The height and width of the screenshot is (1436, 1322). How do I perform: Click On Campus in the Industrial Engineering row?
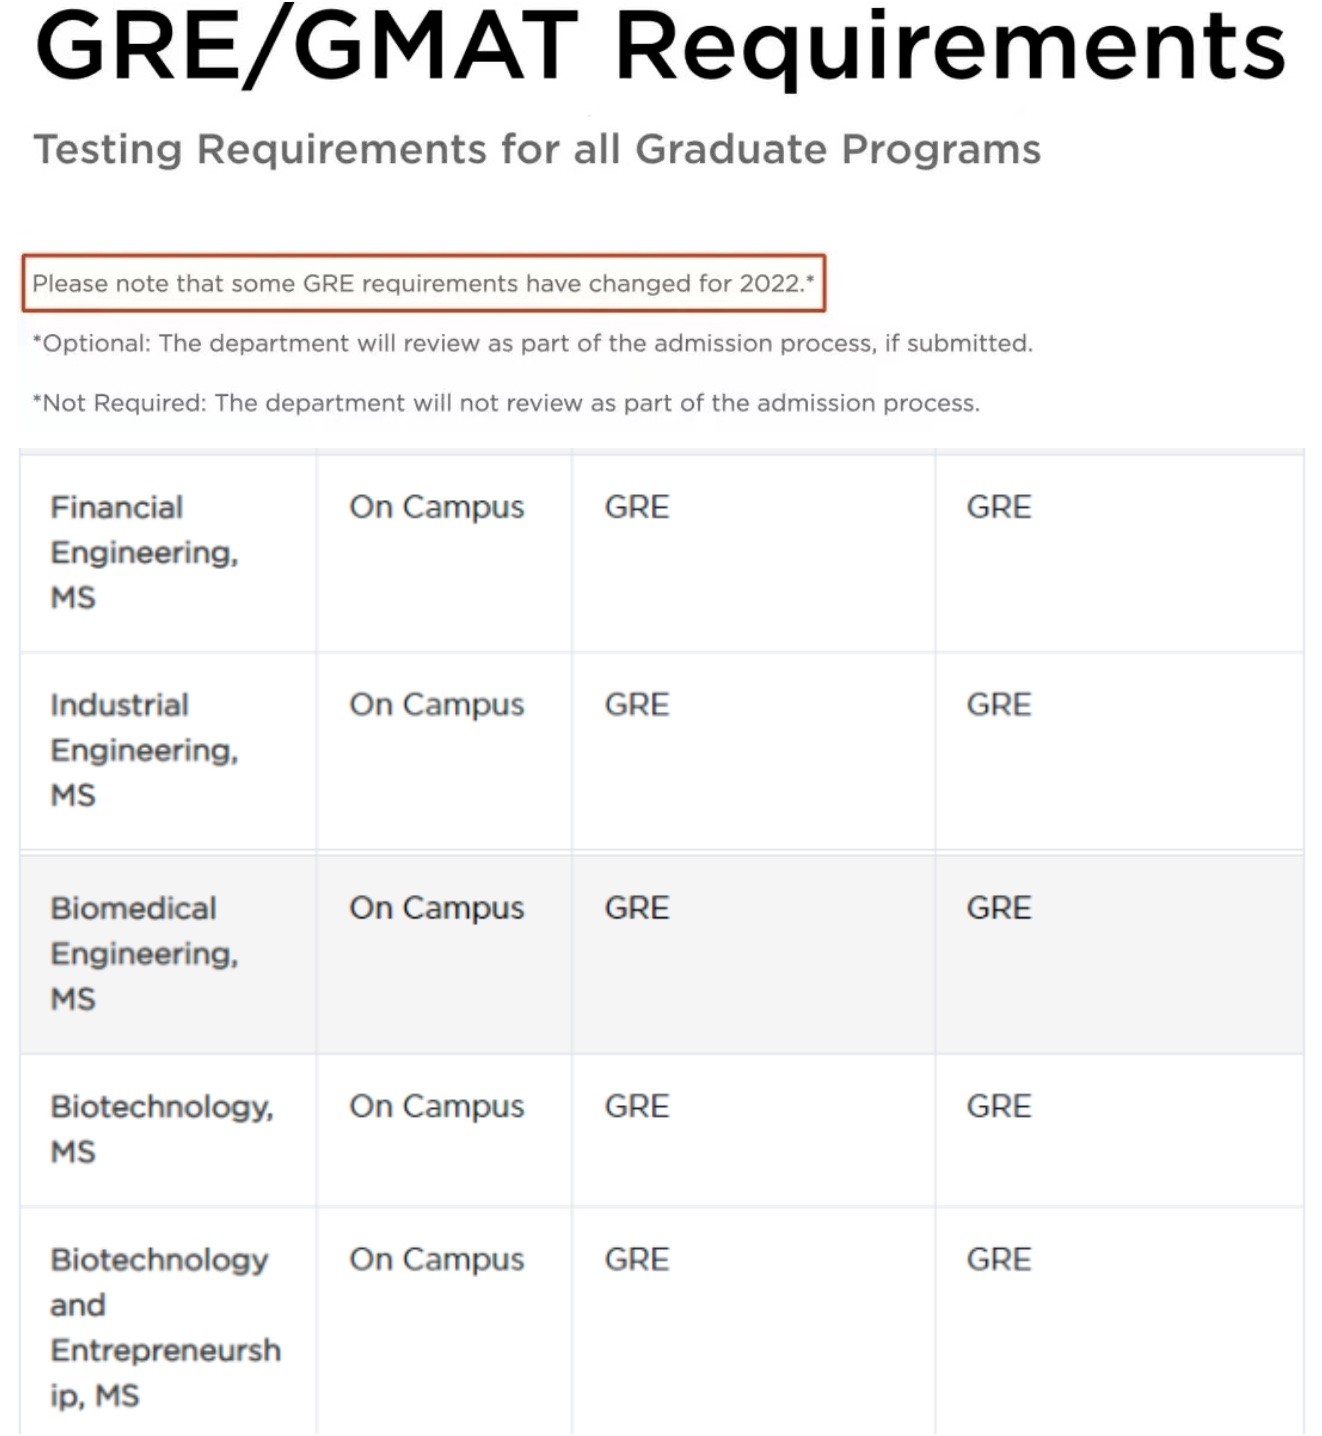pyautogui.click(x=437, y=705)
